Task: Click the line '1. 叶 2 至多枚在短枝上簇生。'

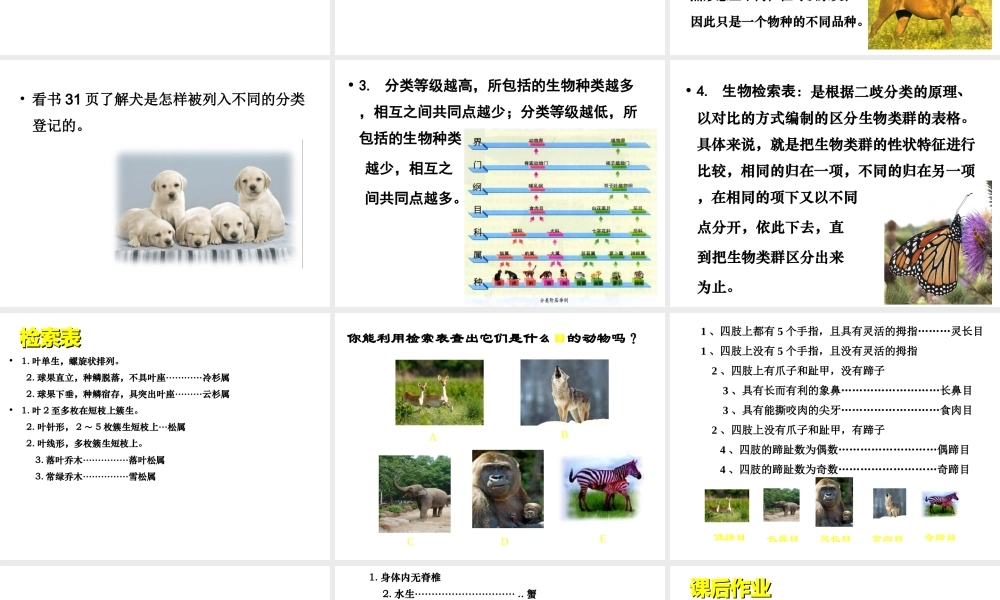Action: (x=80, y=411)
